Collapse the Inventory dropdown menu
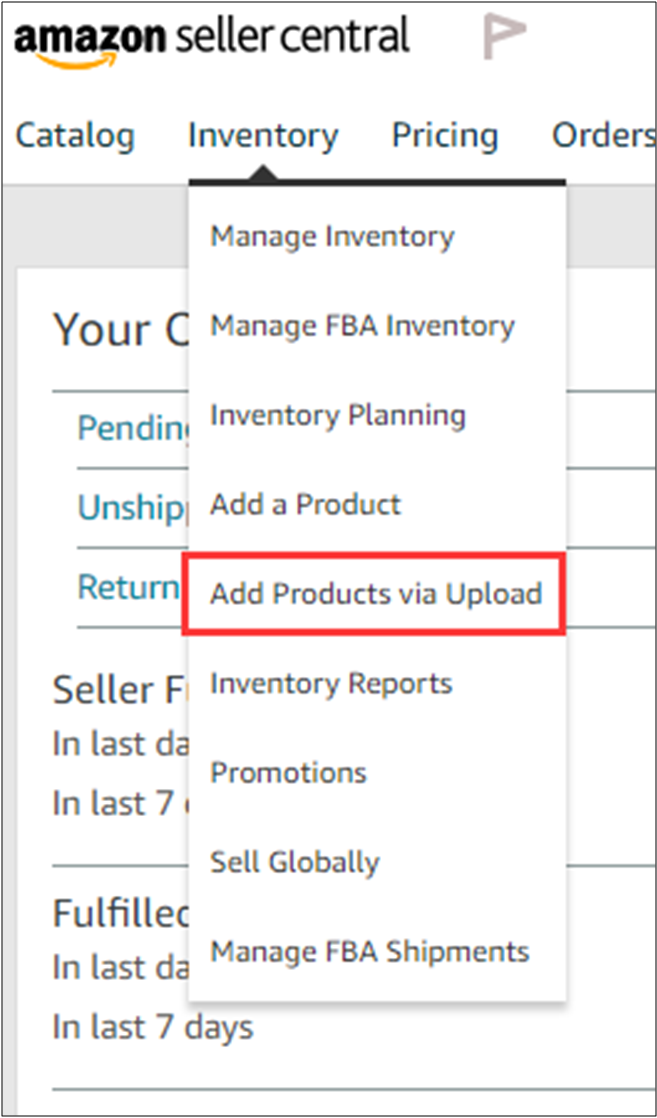 [263, 136]
